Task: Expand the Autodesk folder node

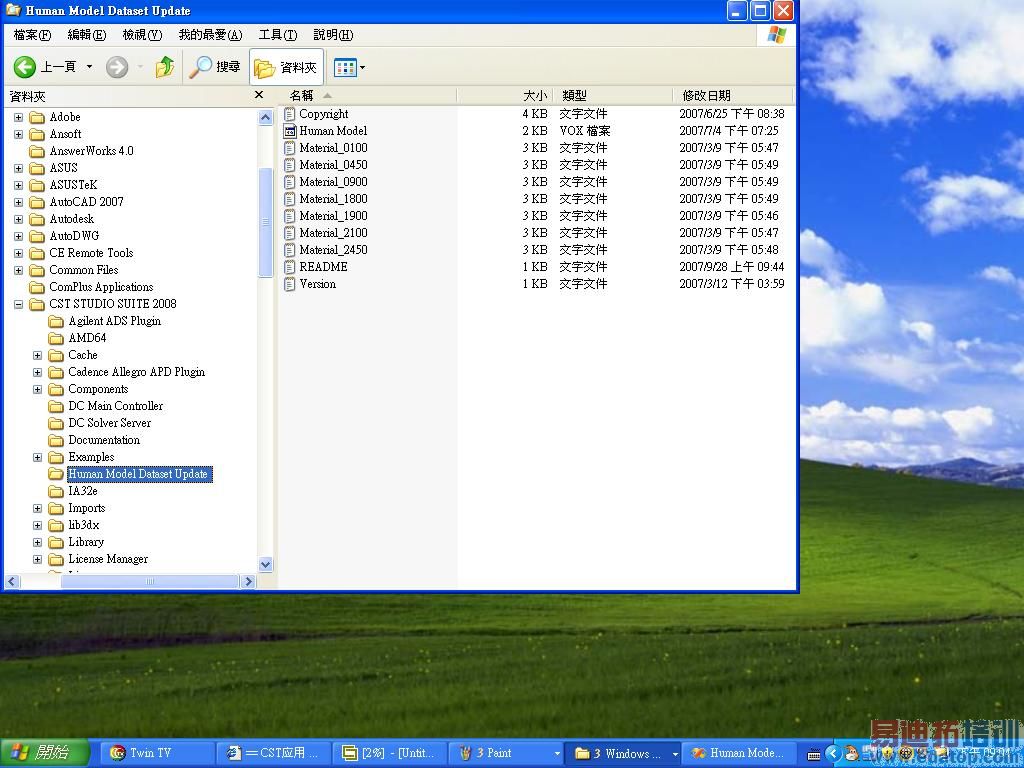Action: tap(18, 219)
